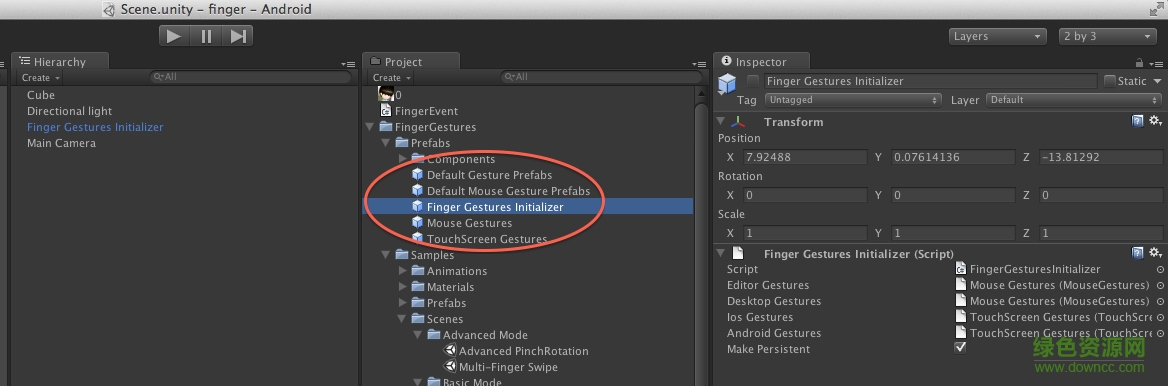
Task: Collapse the Transform component
Action: 720,121
